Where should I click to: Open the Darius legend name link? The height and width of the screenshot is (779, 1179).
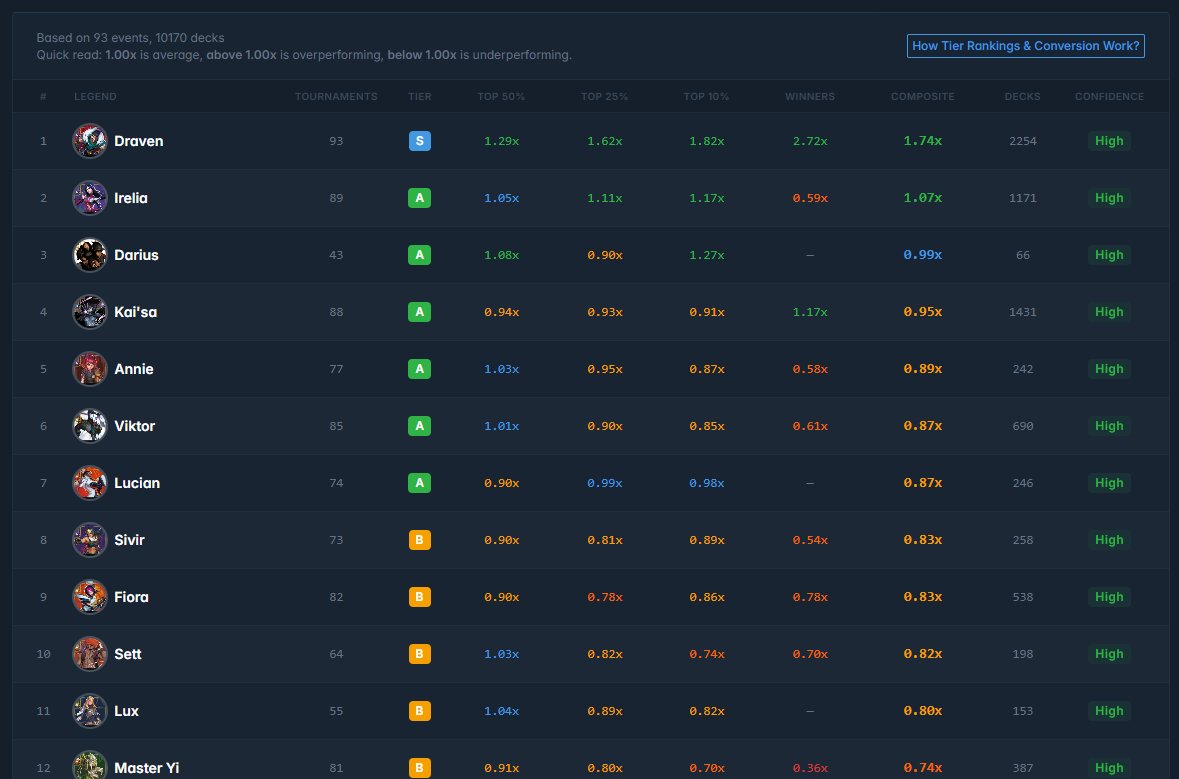tap(136, 255)
